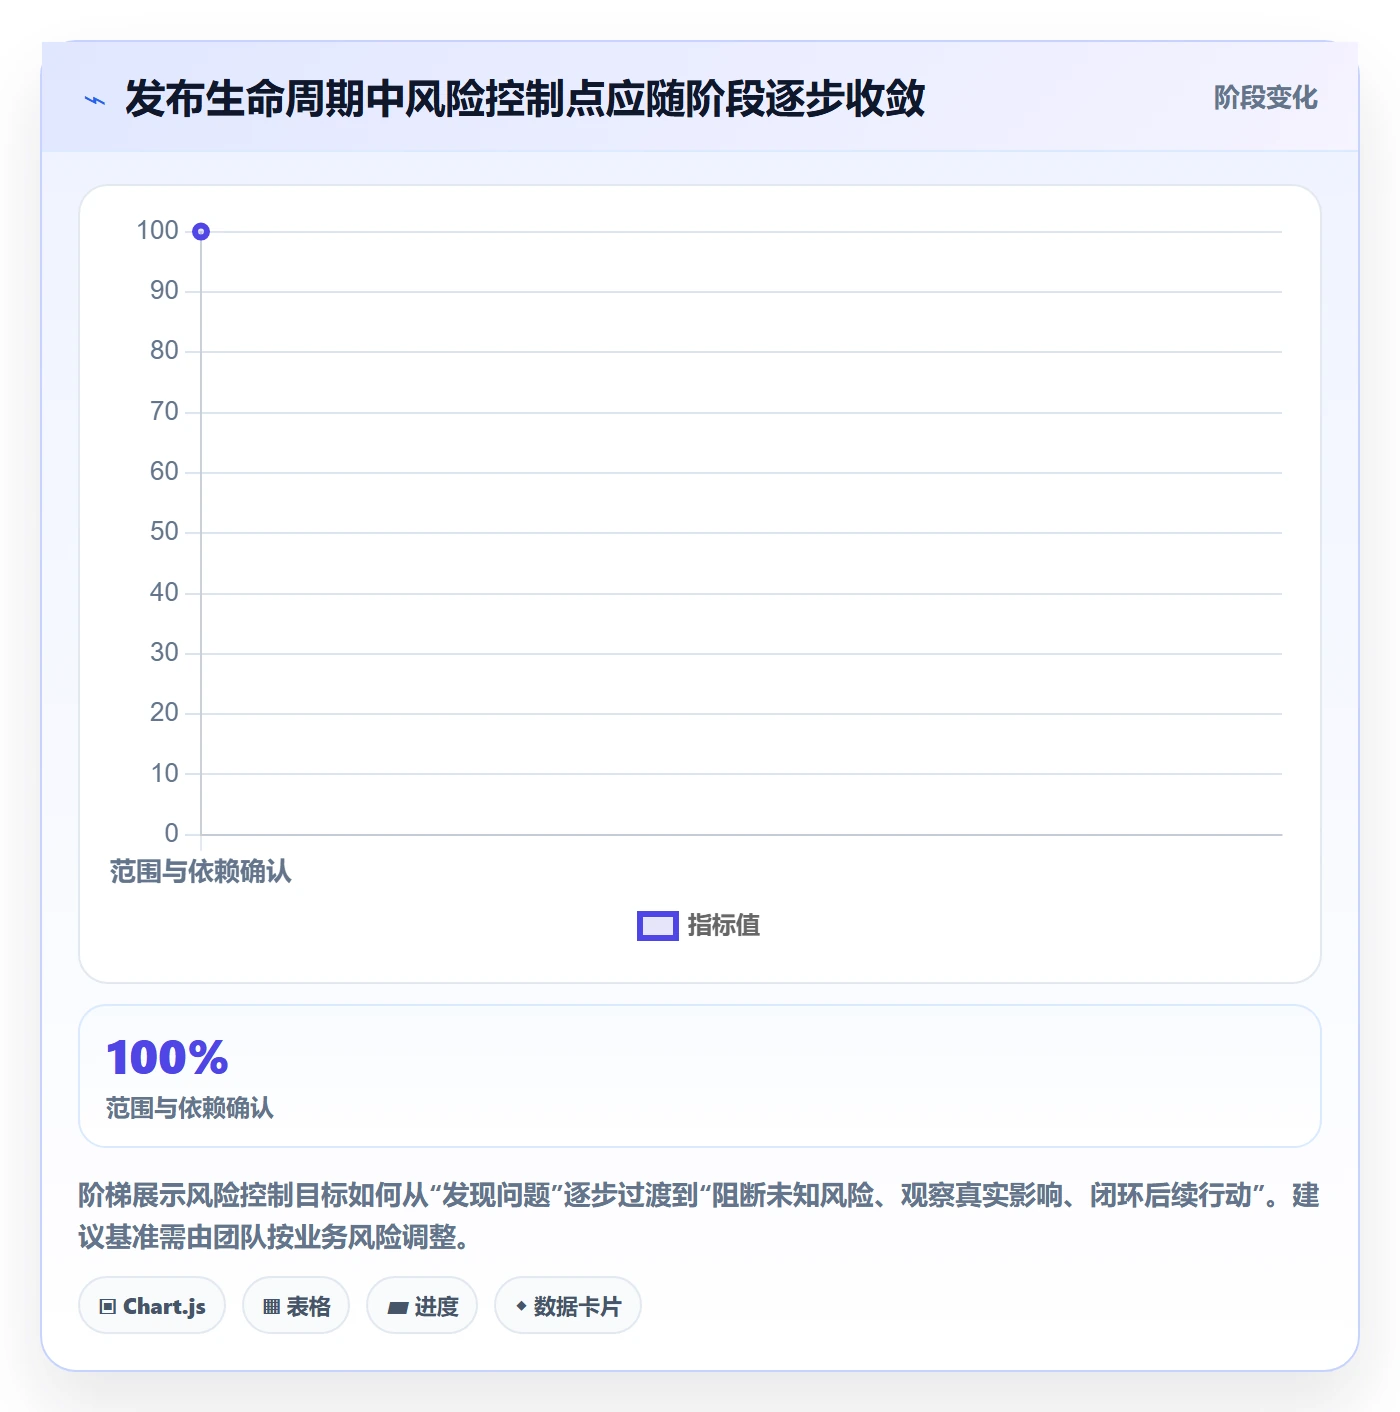
Task: Click the 数据卡片 tag chip
Action: click(x=568, y=1305)
